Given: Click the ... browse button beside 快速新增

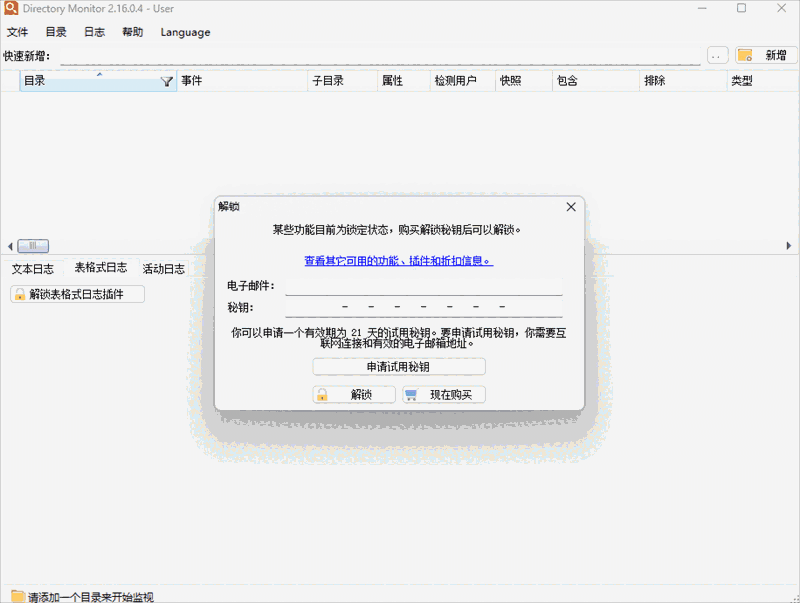Looking at the screenshot, I should pyautogui.click(x=716, y=56).
